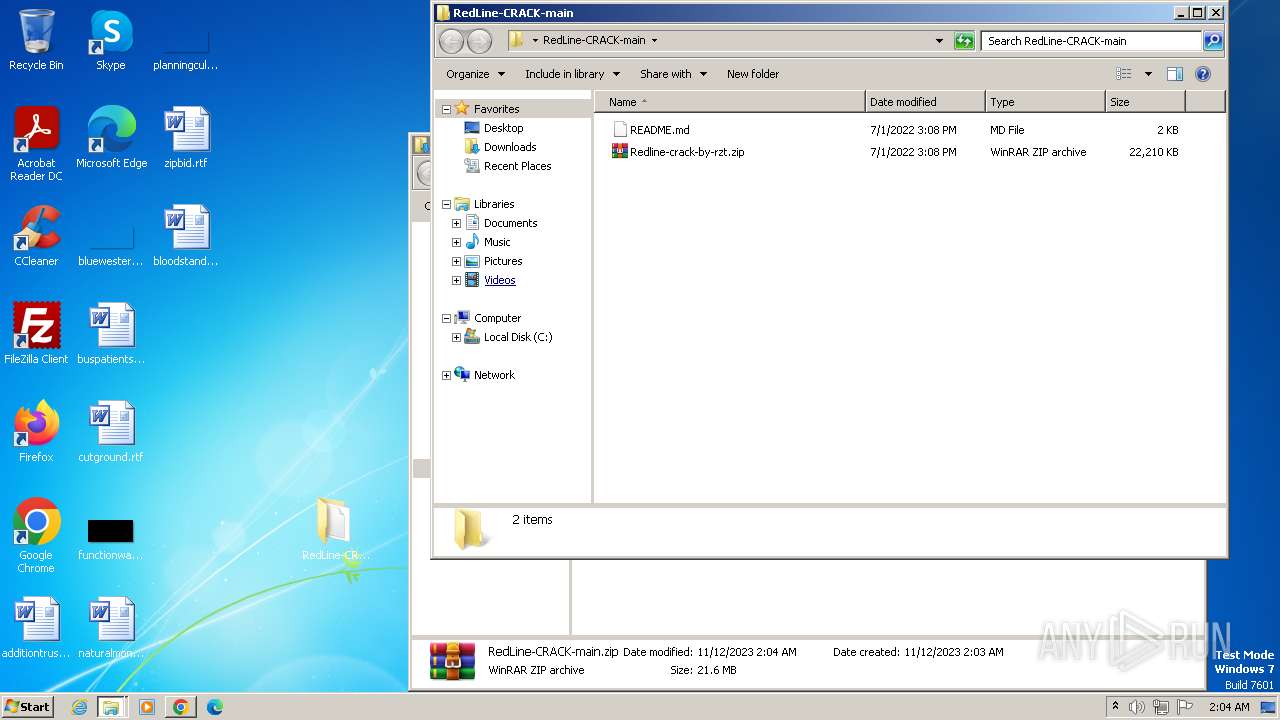Sort files by the Type column header
Screen dimensions: 1280x720
point(1045,102)
